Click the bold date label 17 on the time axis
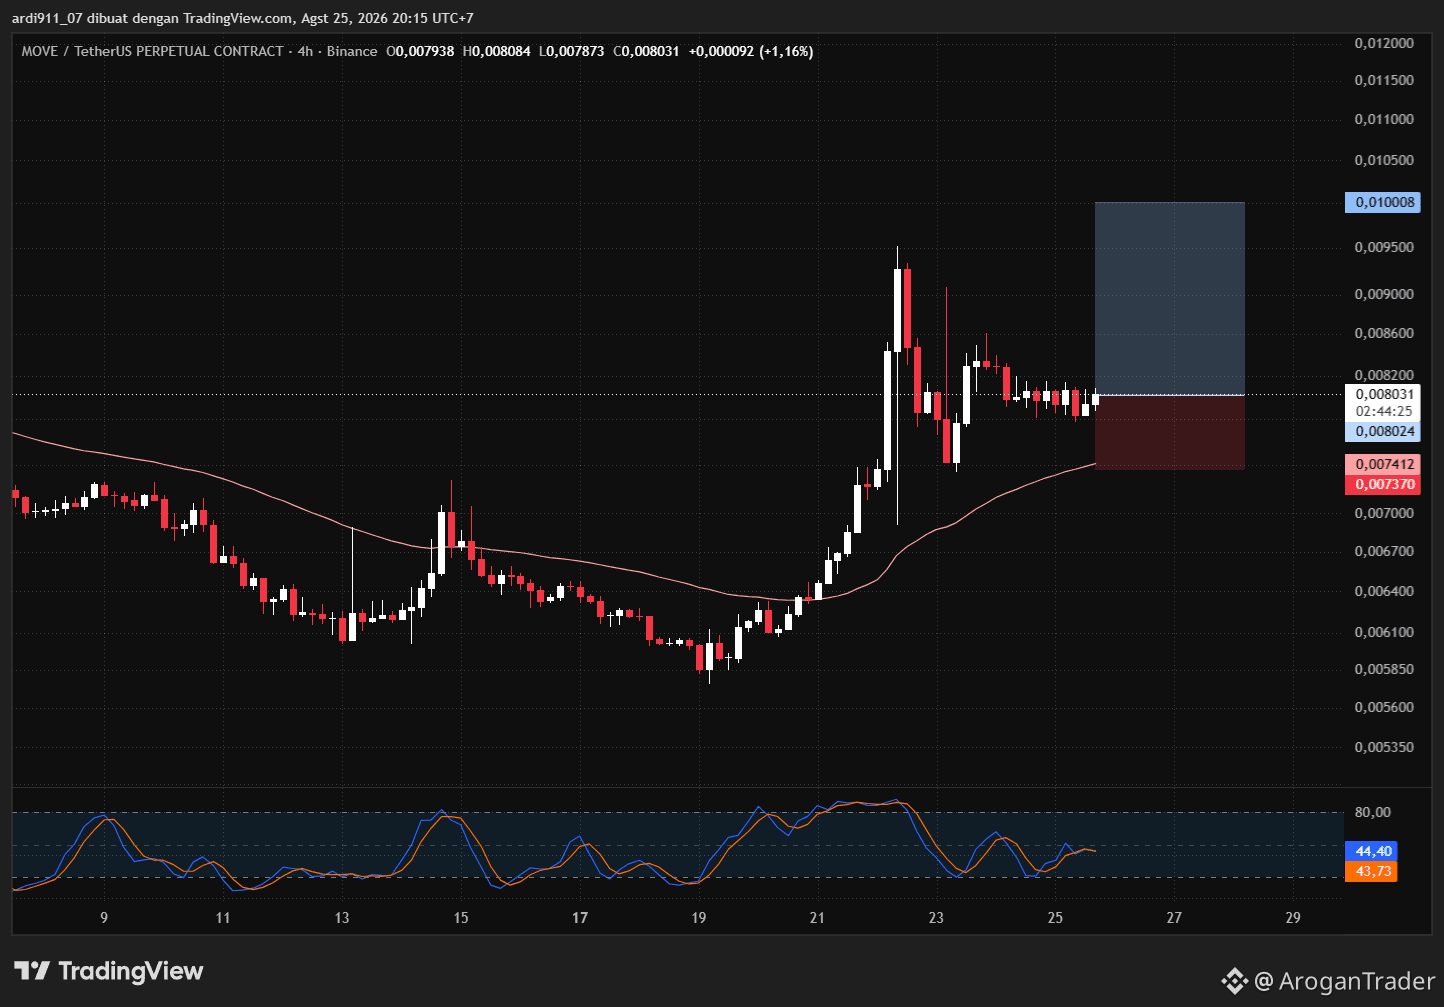 (580, 917)
